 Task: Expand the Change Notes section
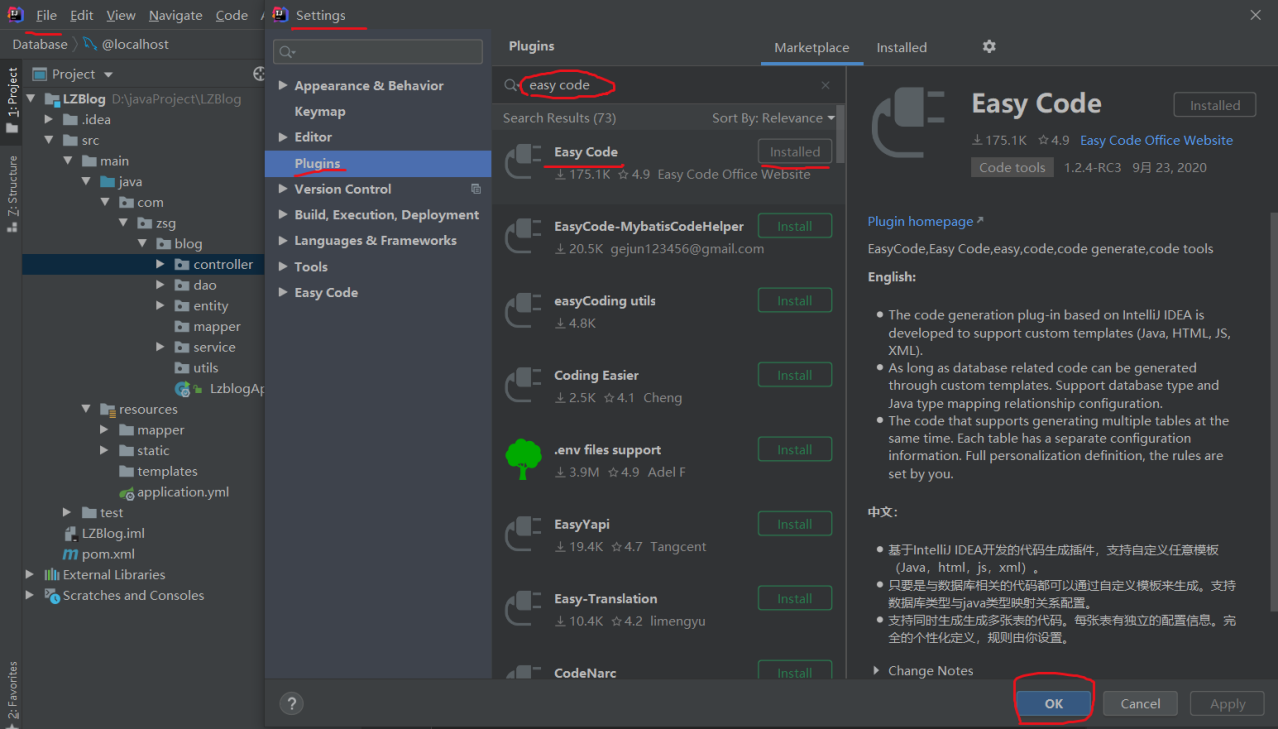[x=877, y=671]
